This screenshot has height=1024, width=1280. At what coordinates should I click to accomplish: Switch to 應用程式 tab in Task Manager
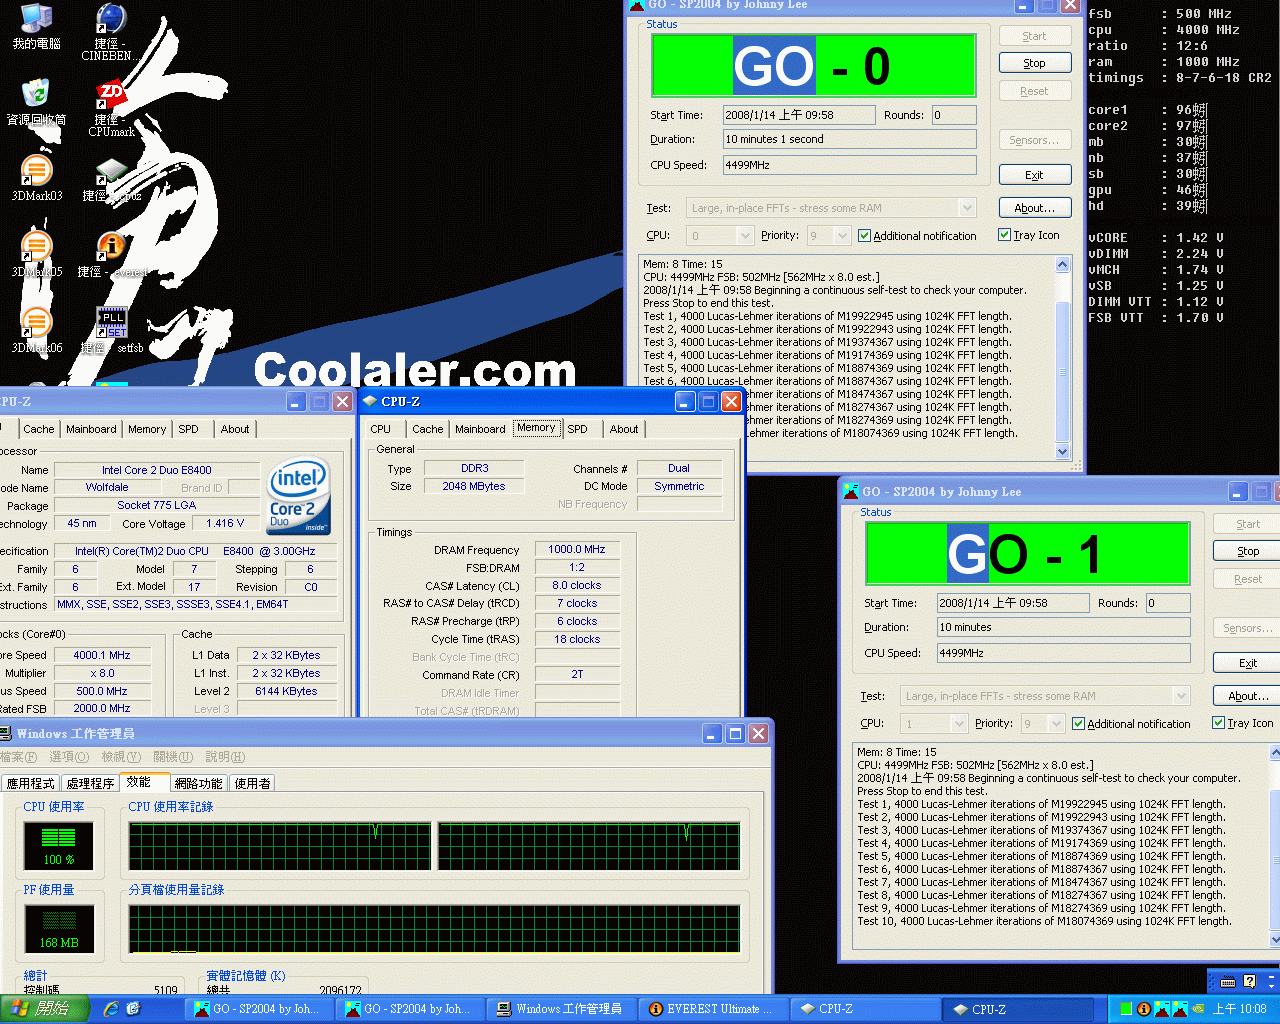31,784
